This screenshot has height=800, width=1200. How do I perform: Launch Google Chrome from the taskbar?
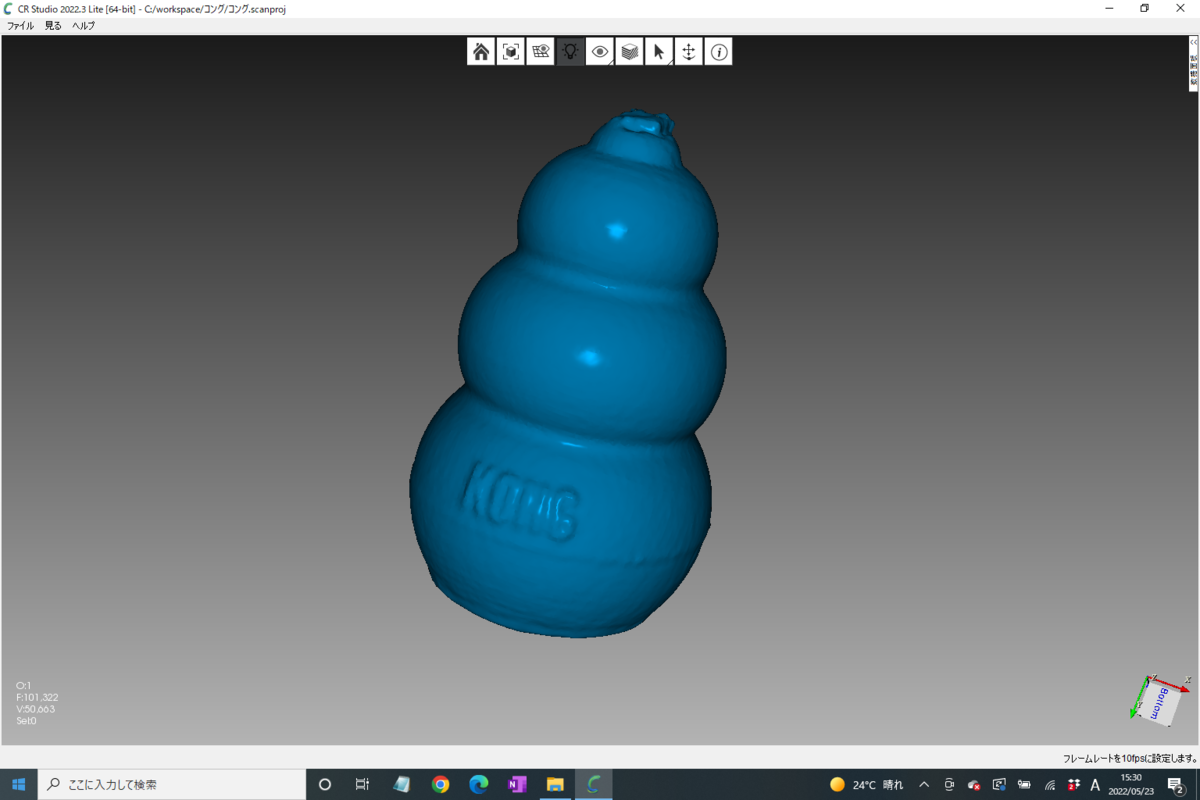coord(441,785)
